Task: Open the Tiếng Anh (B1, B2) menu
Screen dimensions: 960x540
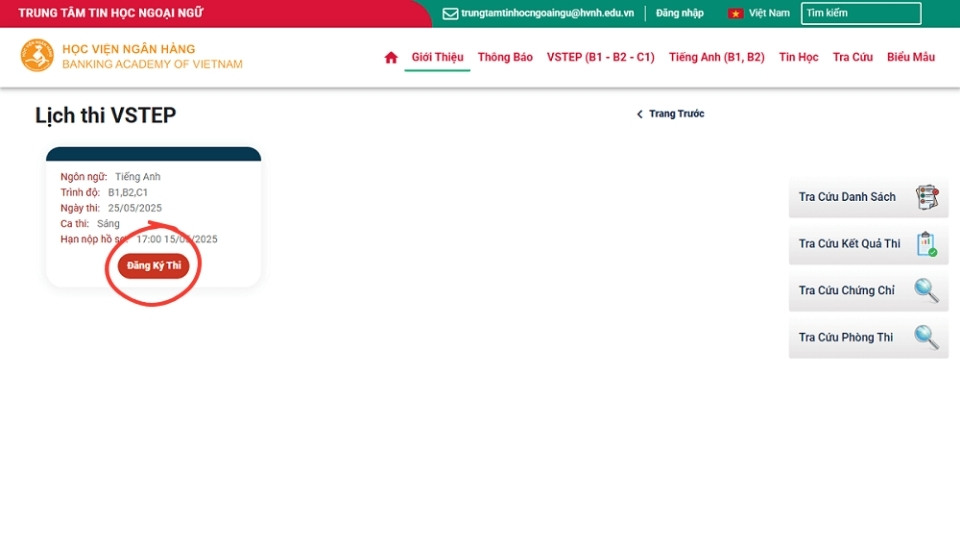Action: [x=716, y=58]
